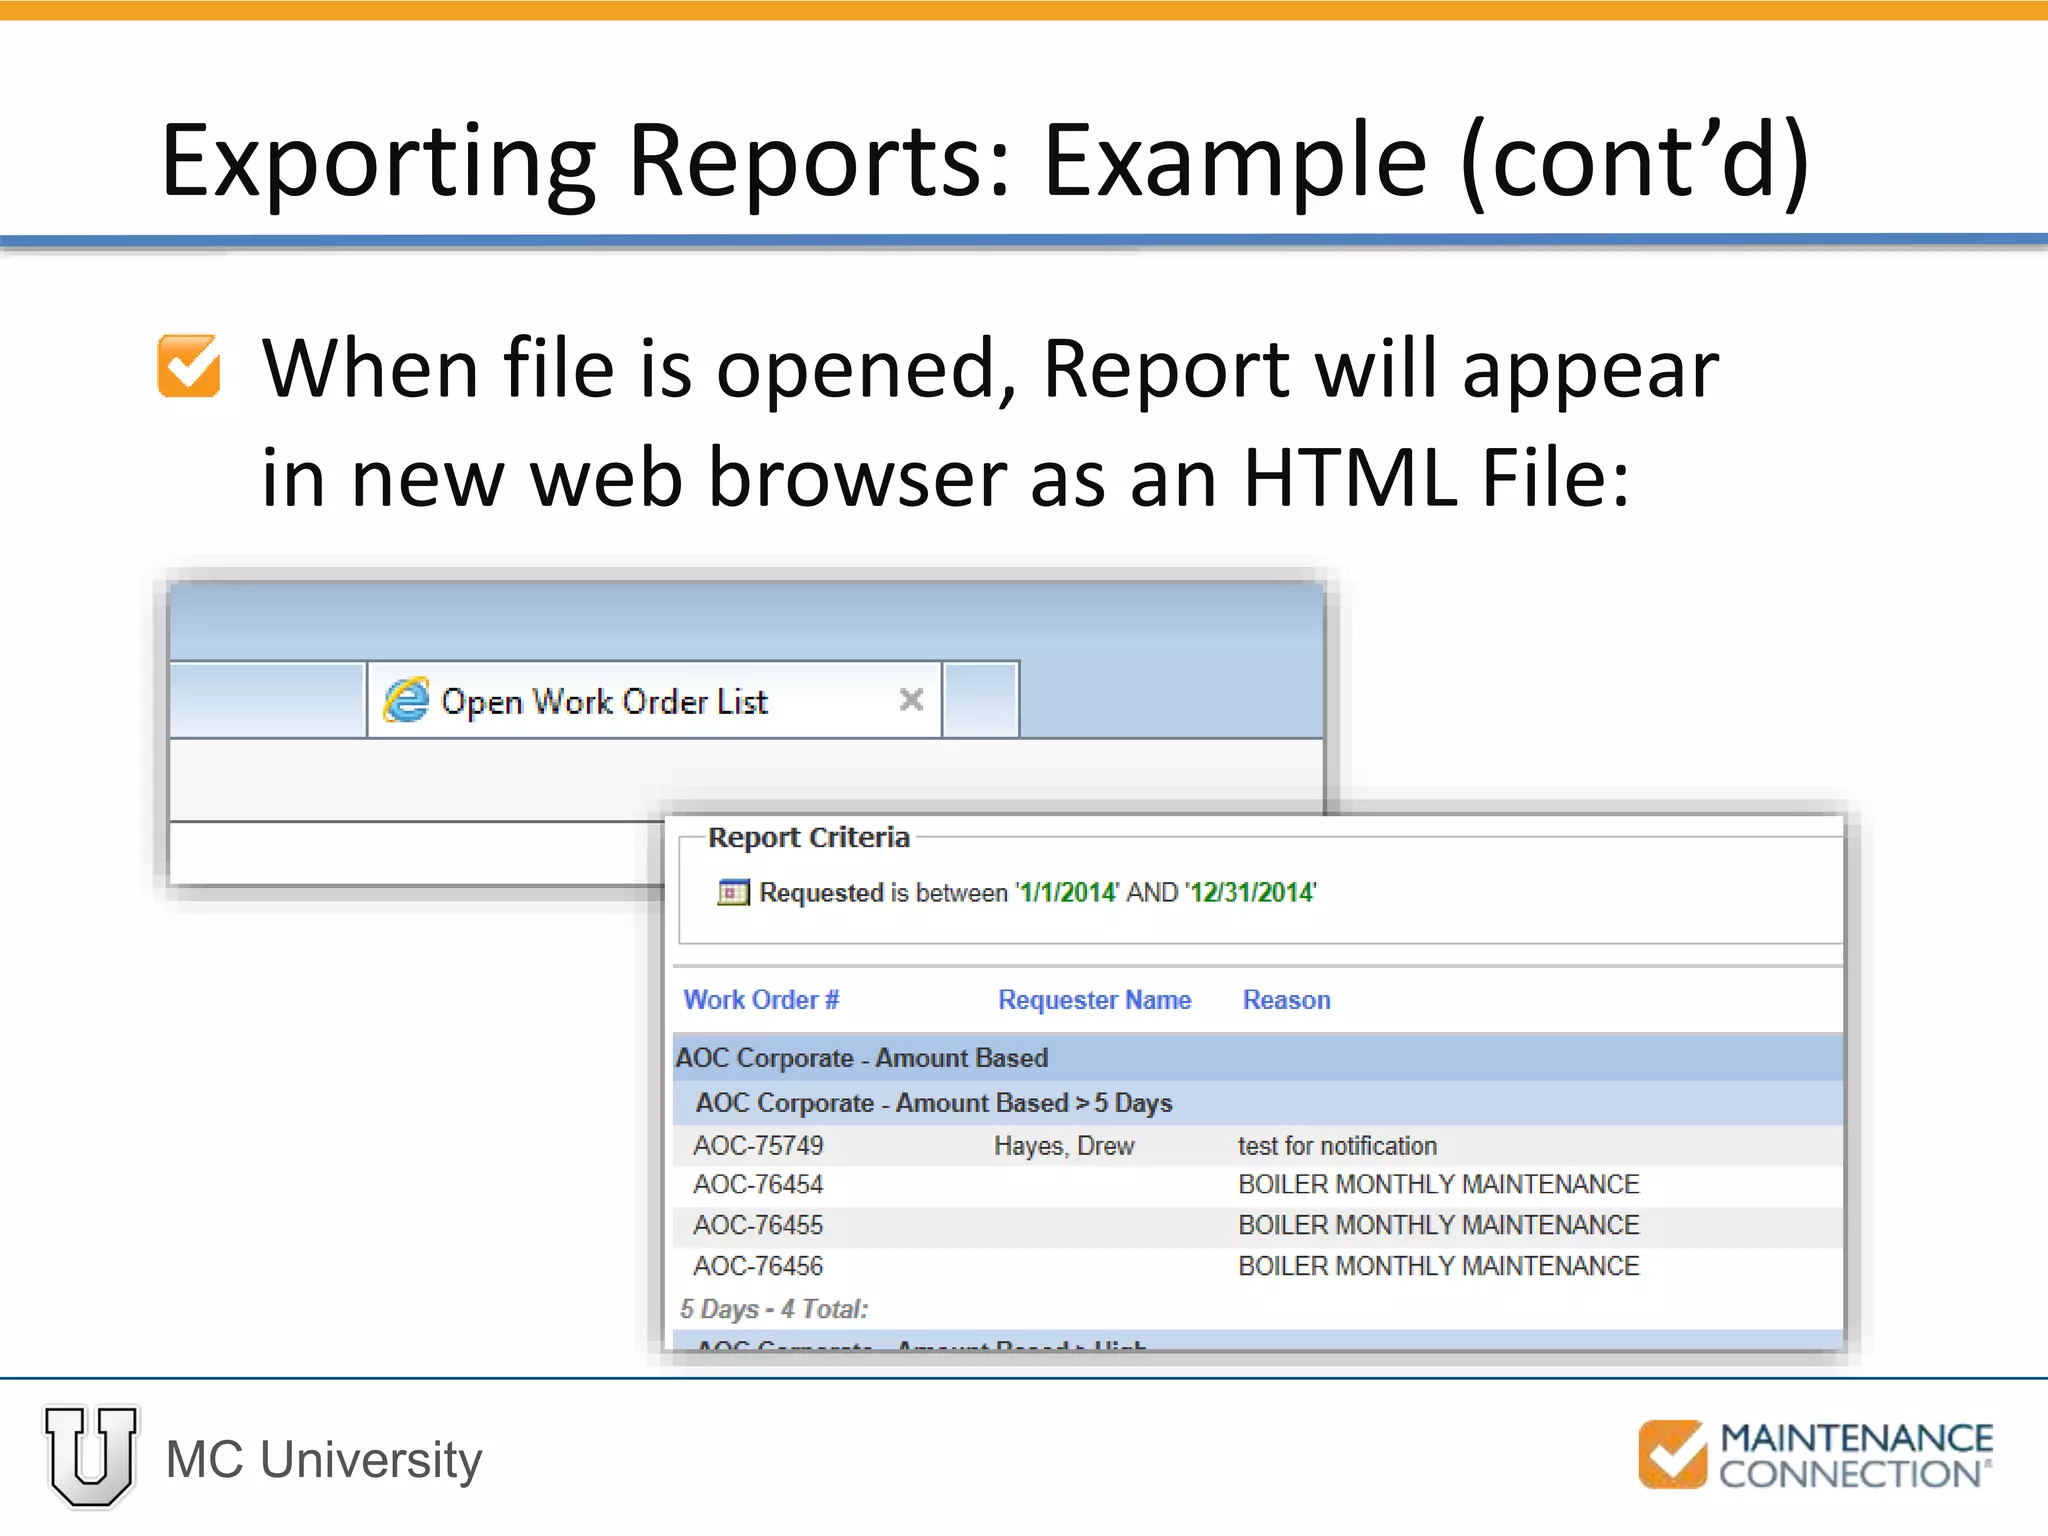Click work order AOC-75749

pyautogui.click(x=758, y=1146)
